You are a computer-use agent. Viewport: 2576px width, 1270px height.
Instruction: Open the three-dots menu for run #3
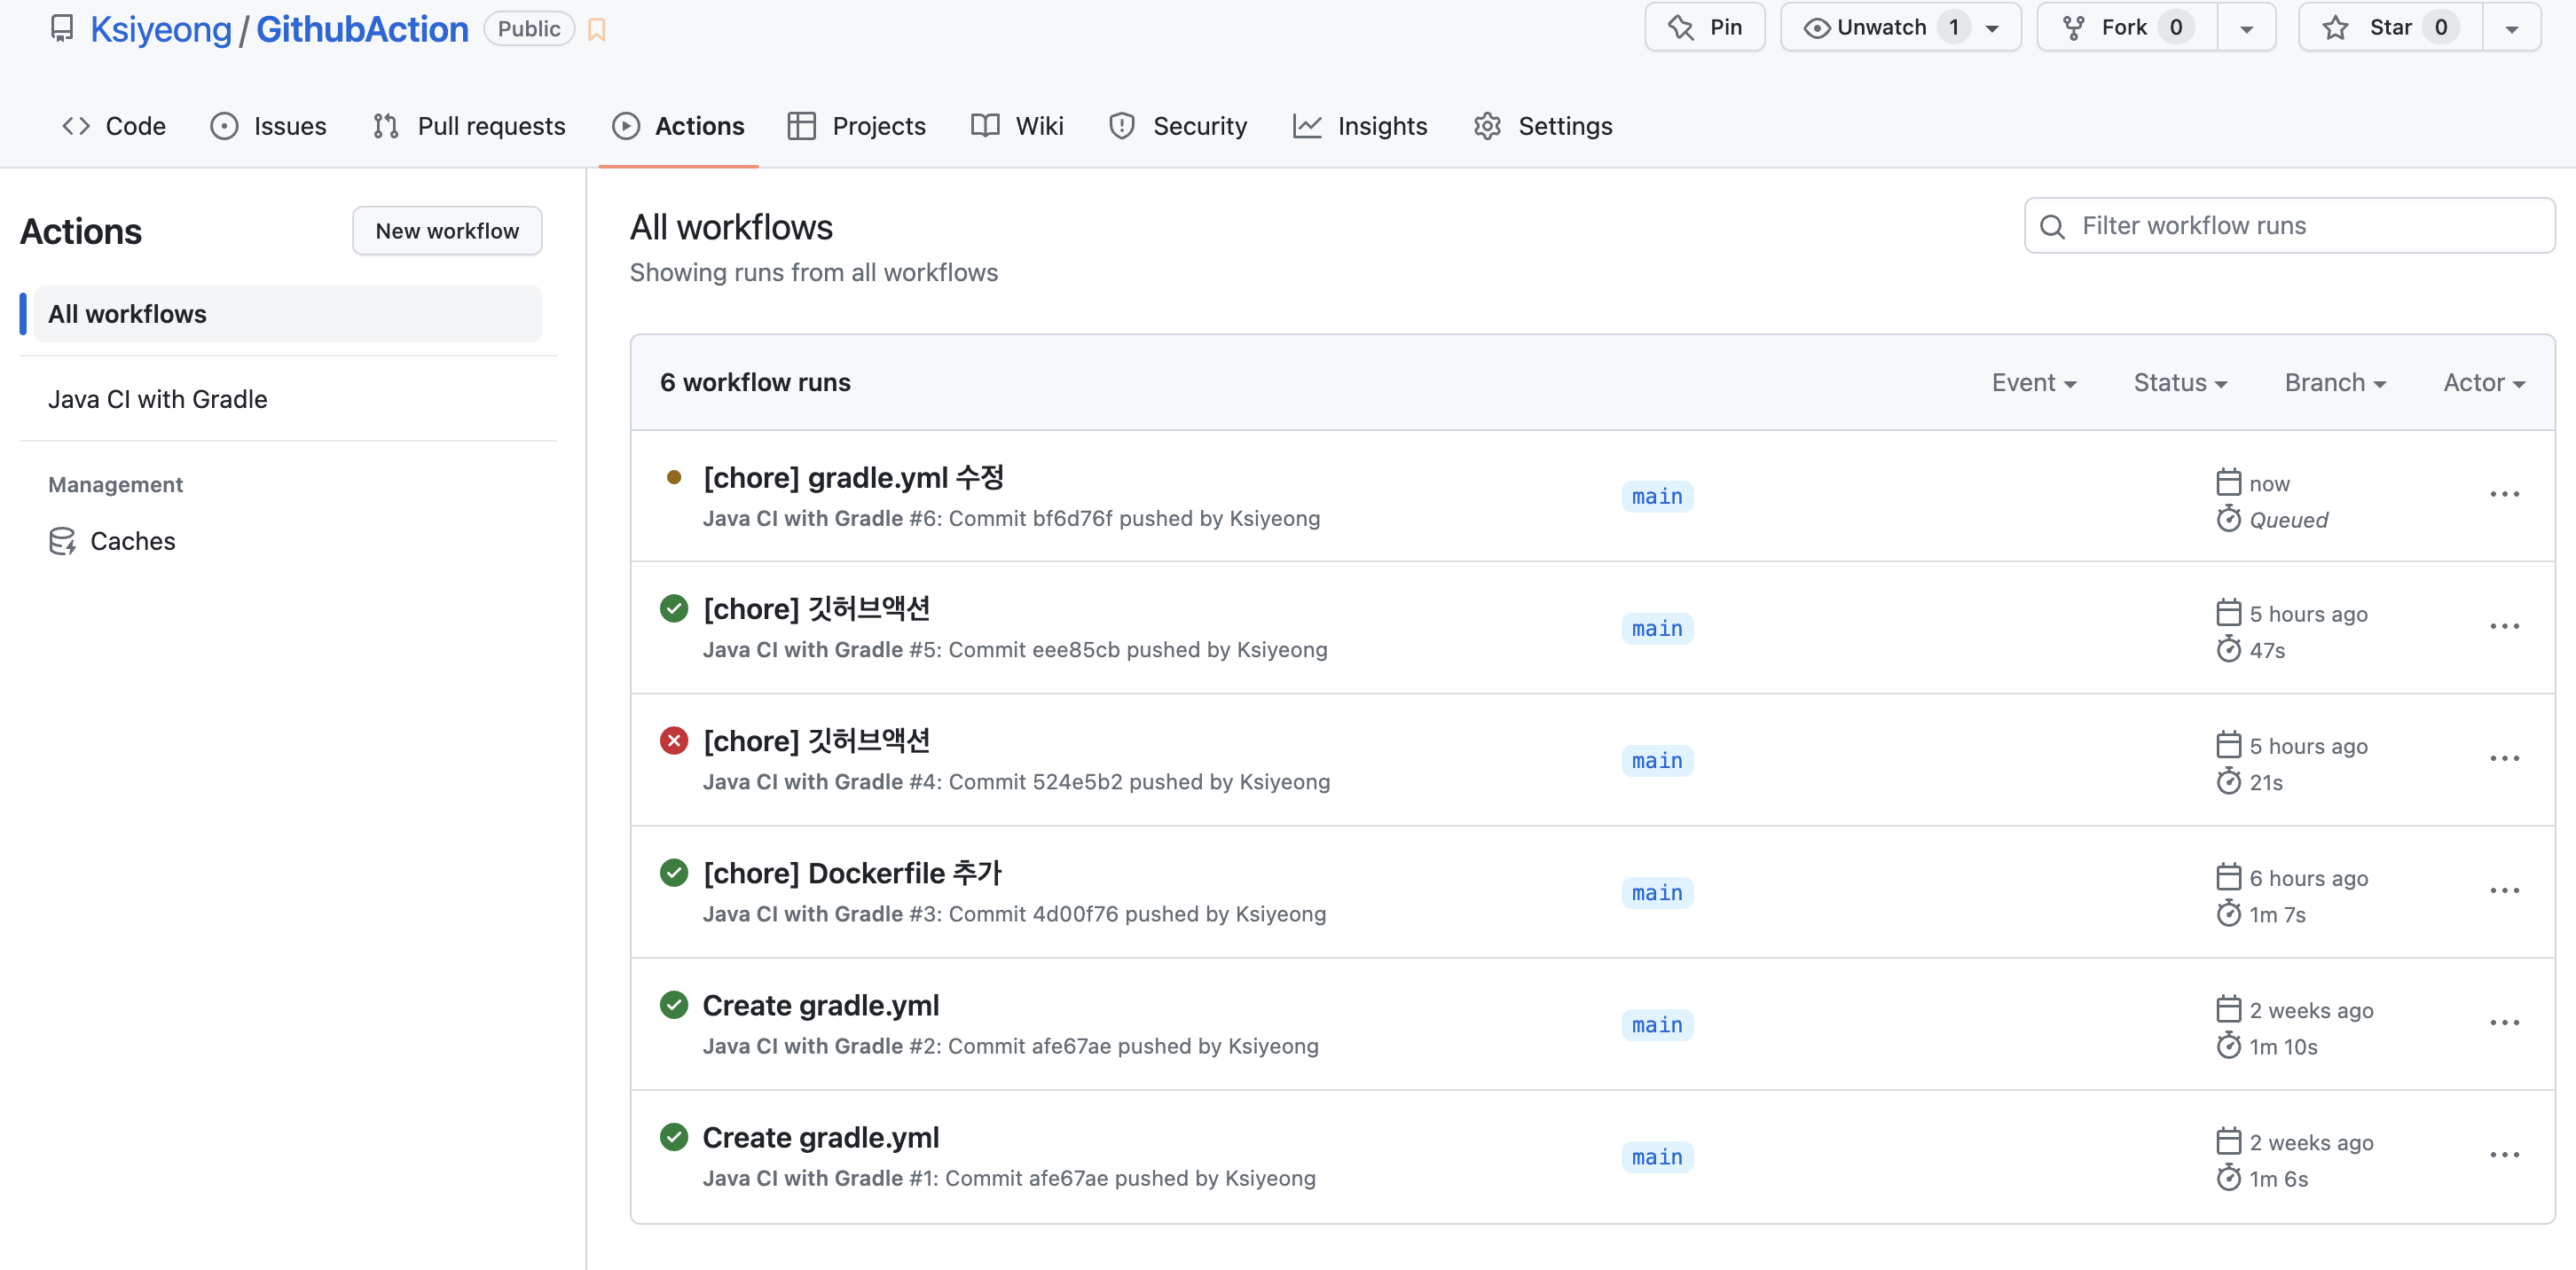2503,891
